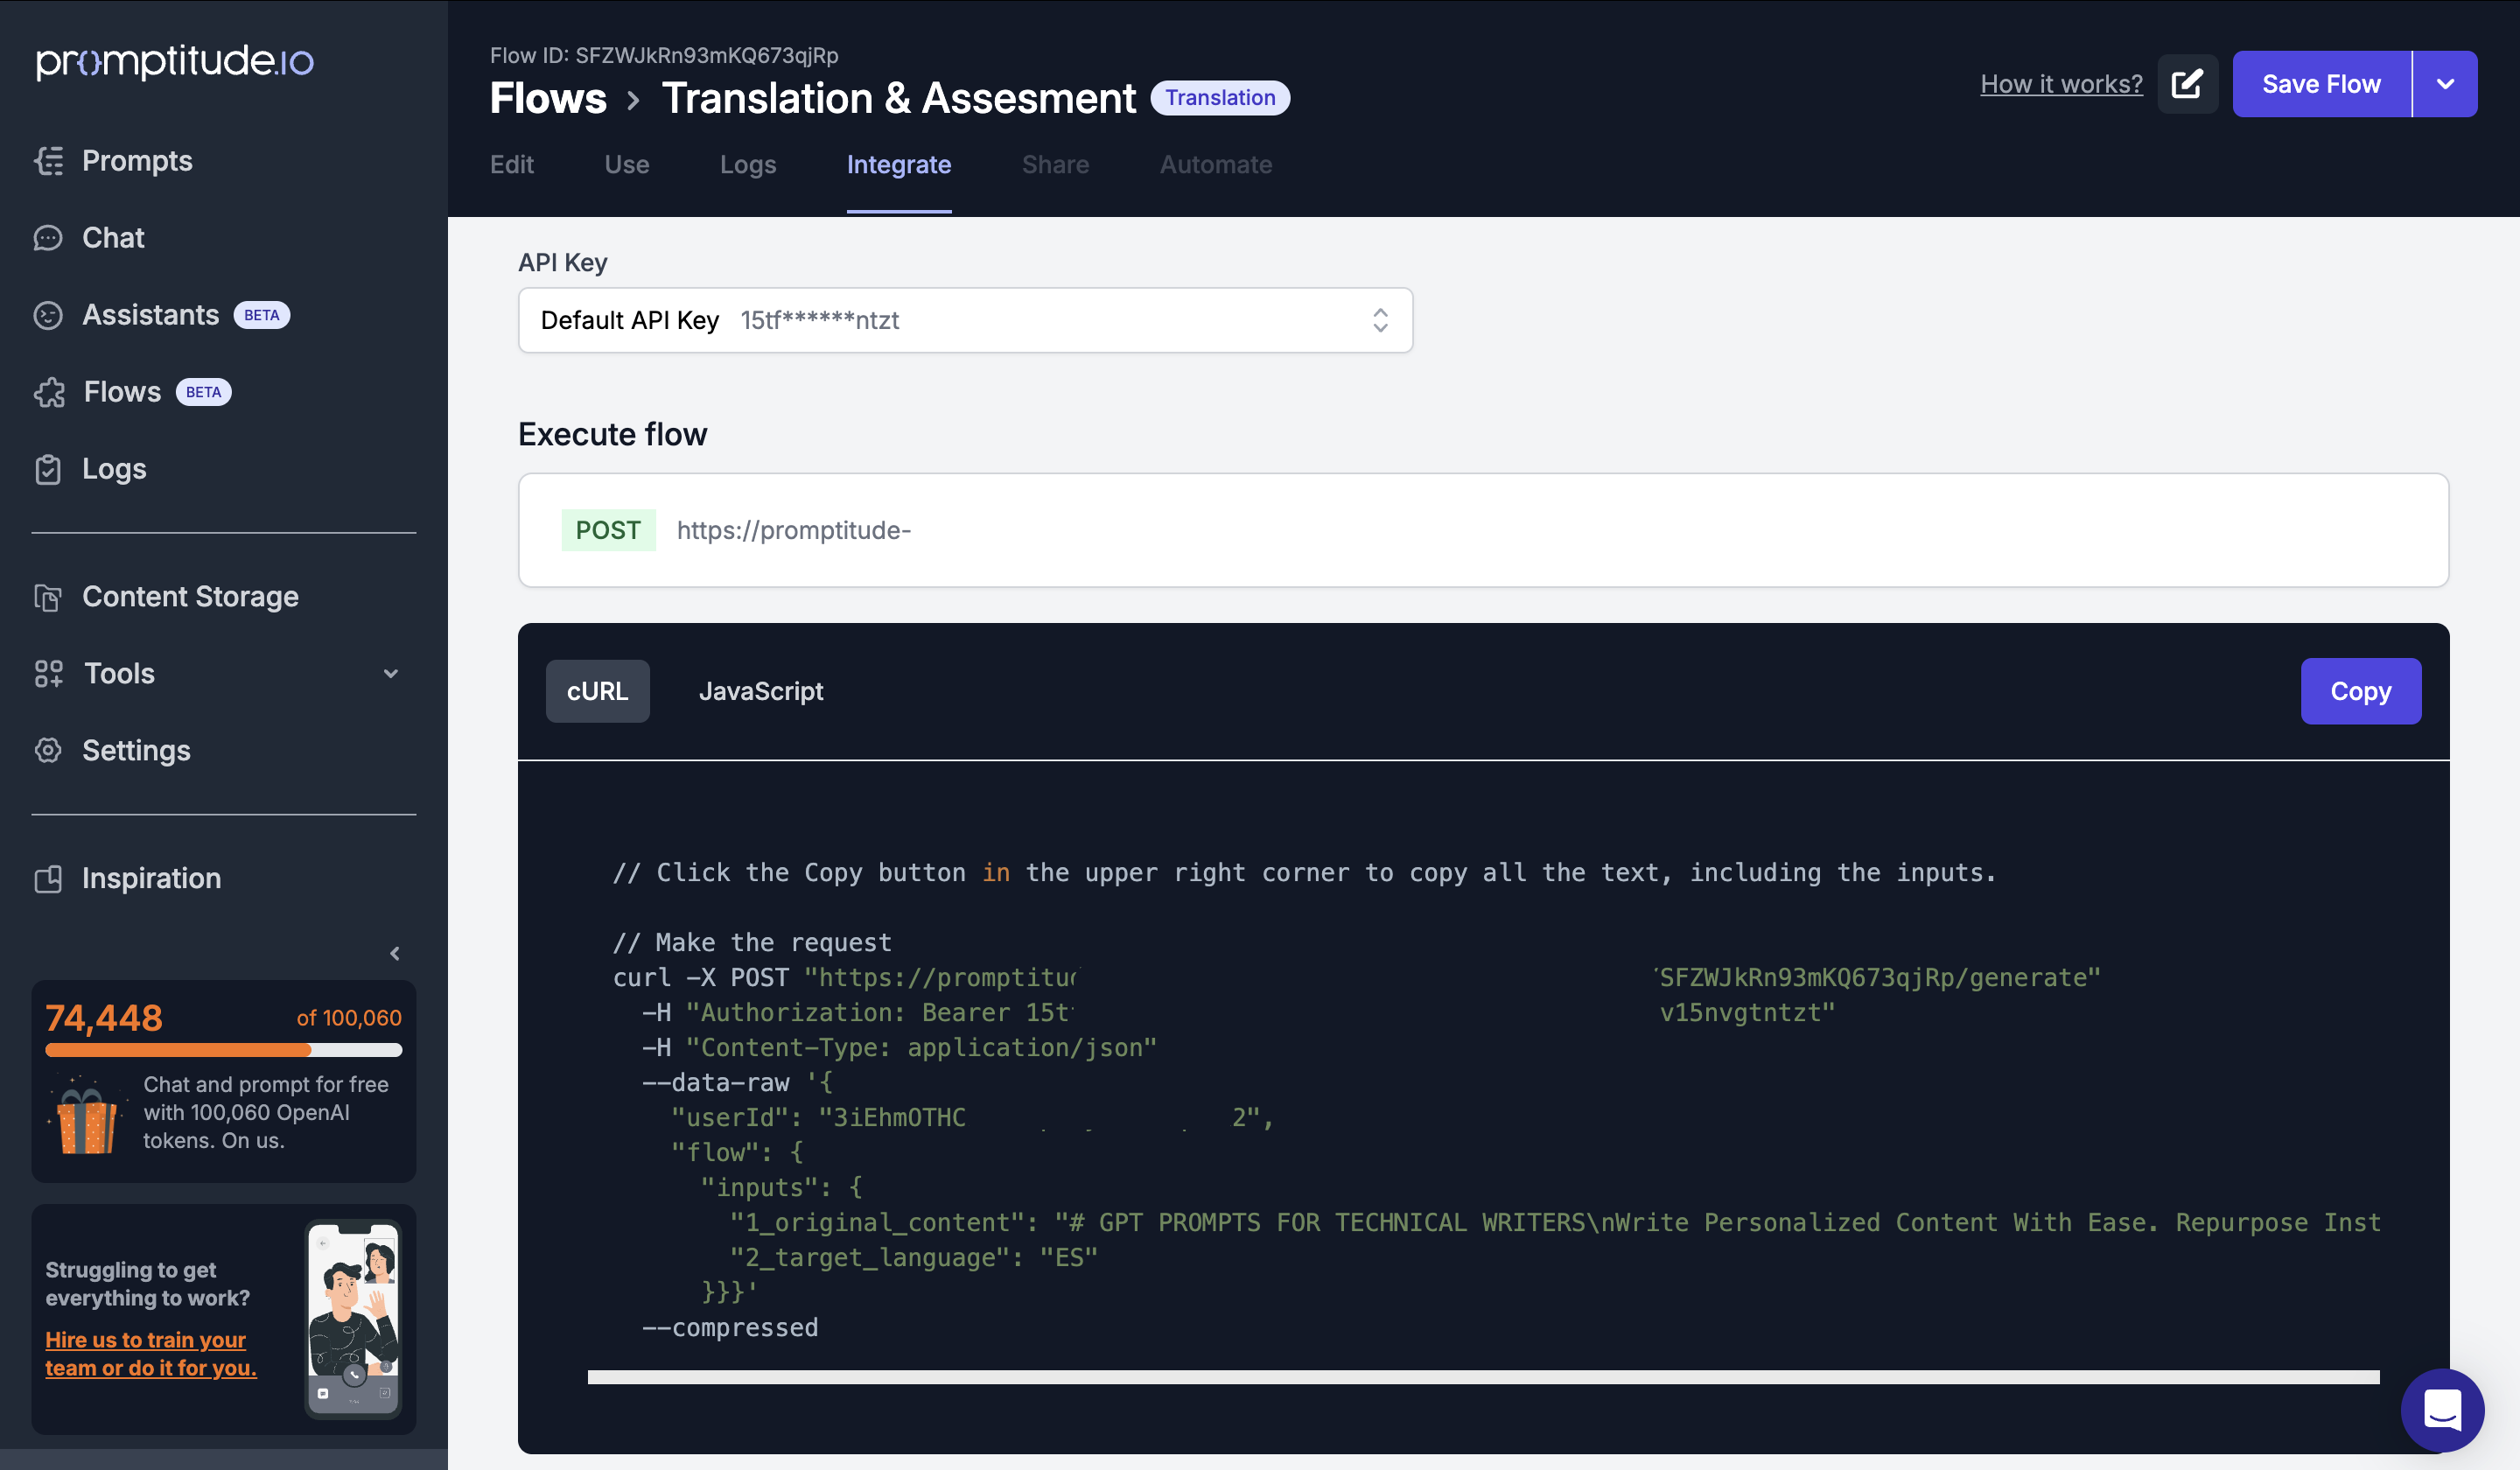Switch to the Use tab

pos(627,165)
